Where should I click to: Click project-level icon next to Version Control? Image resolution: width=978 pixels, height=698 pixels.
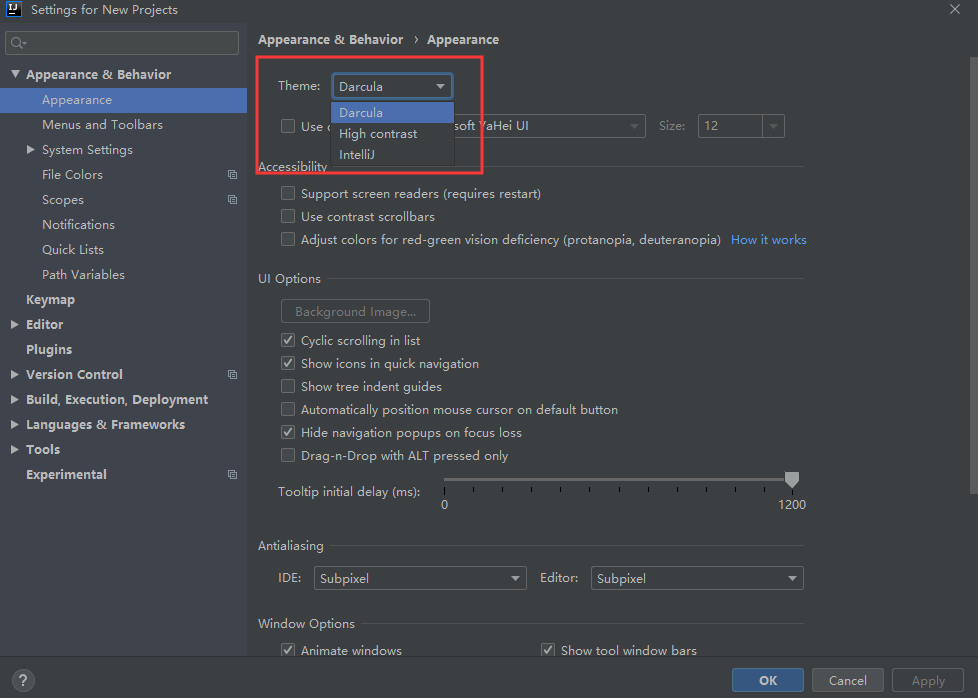[x=233, y=374]
